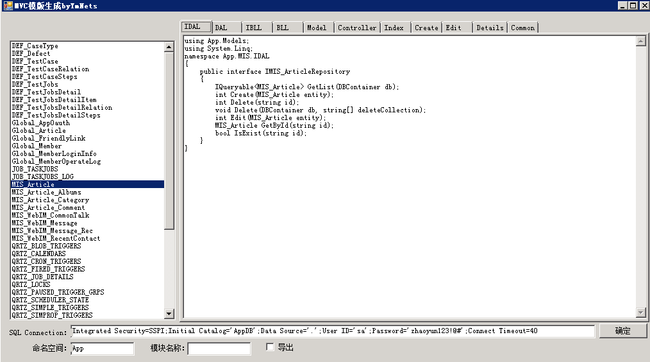650x362 pixels.
Task: Select MIS_WebIM_Message table entry
Action: pyautogui.click(x=87, y=223)
